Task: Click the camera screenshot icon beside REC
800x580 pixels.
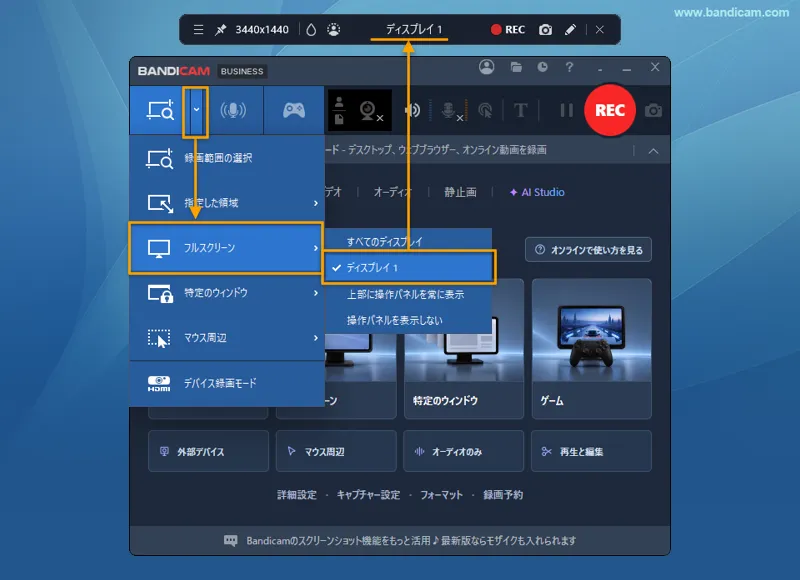Action: (653, 110)
